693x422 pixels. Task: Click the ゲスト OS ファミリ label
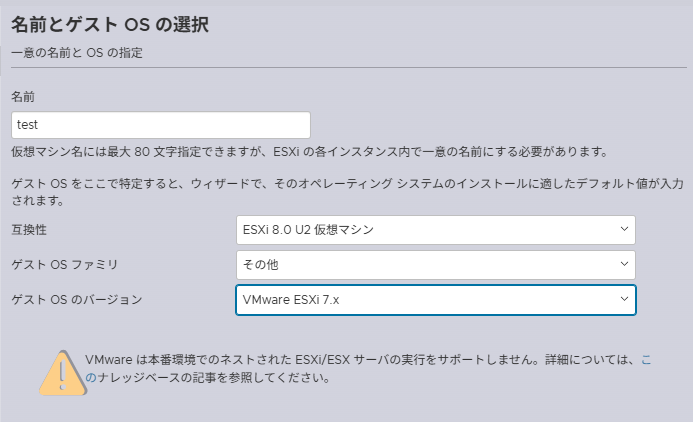click(x=64, y=265)
